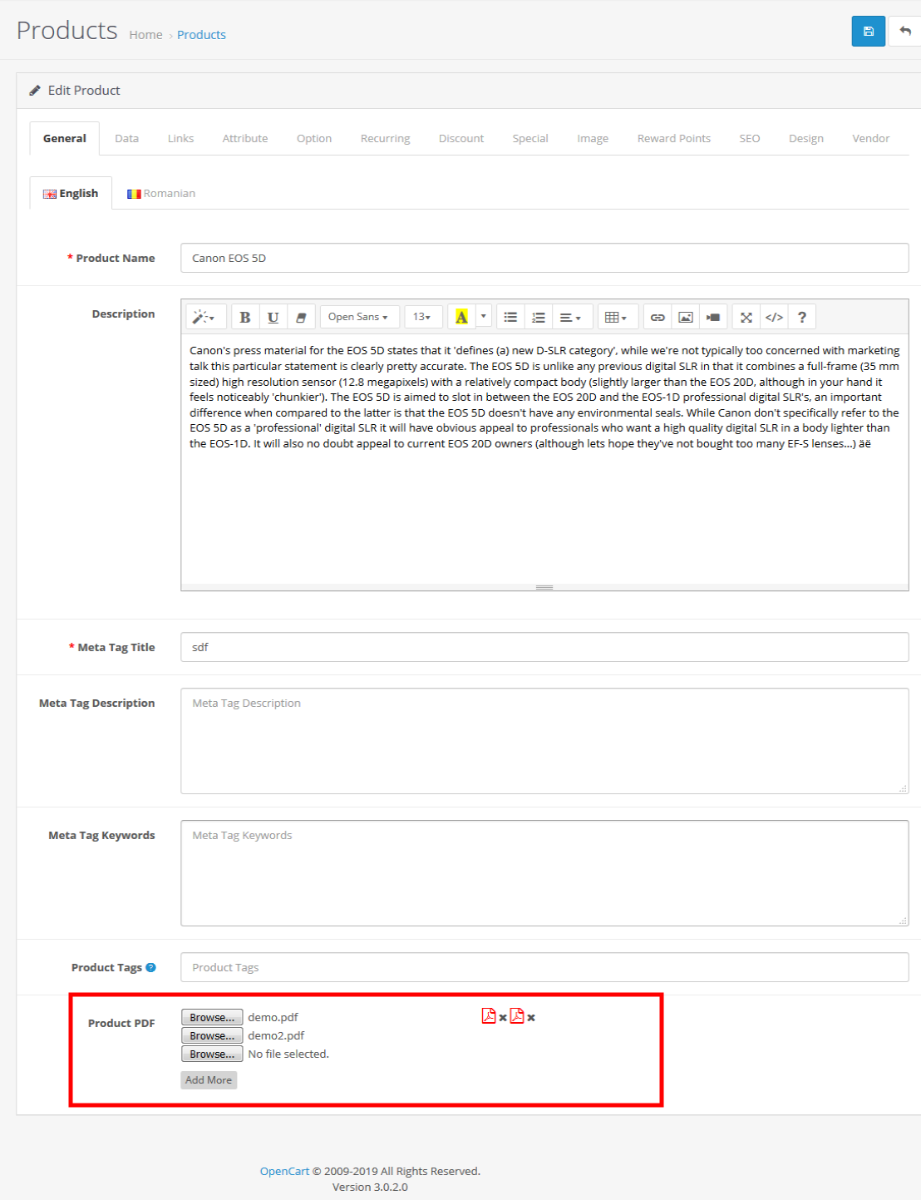The image size is (921, 1200).
Task: Insert an ordered numbered list
Action: click(x=538, y=317)
